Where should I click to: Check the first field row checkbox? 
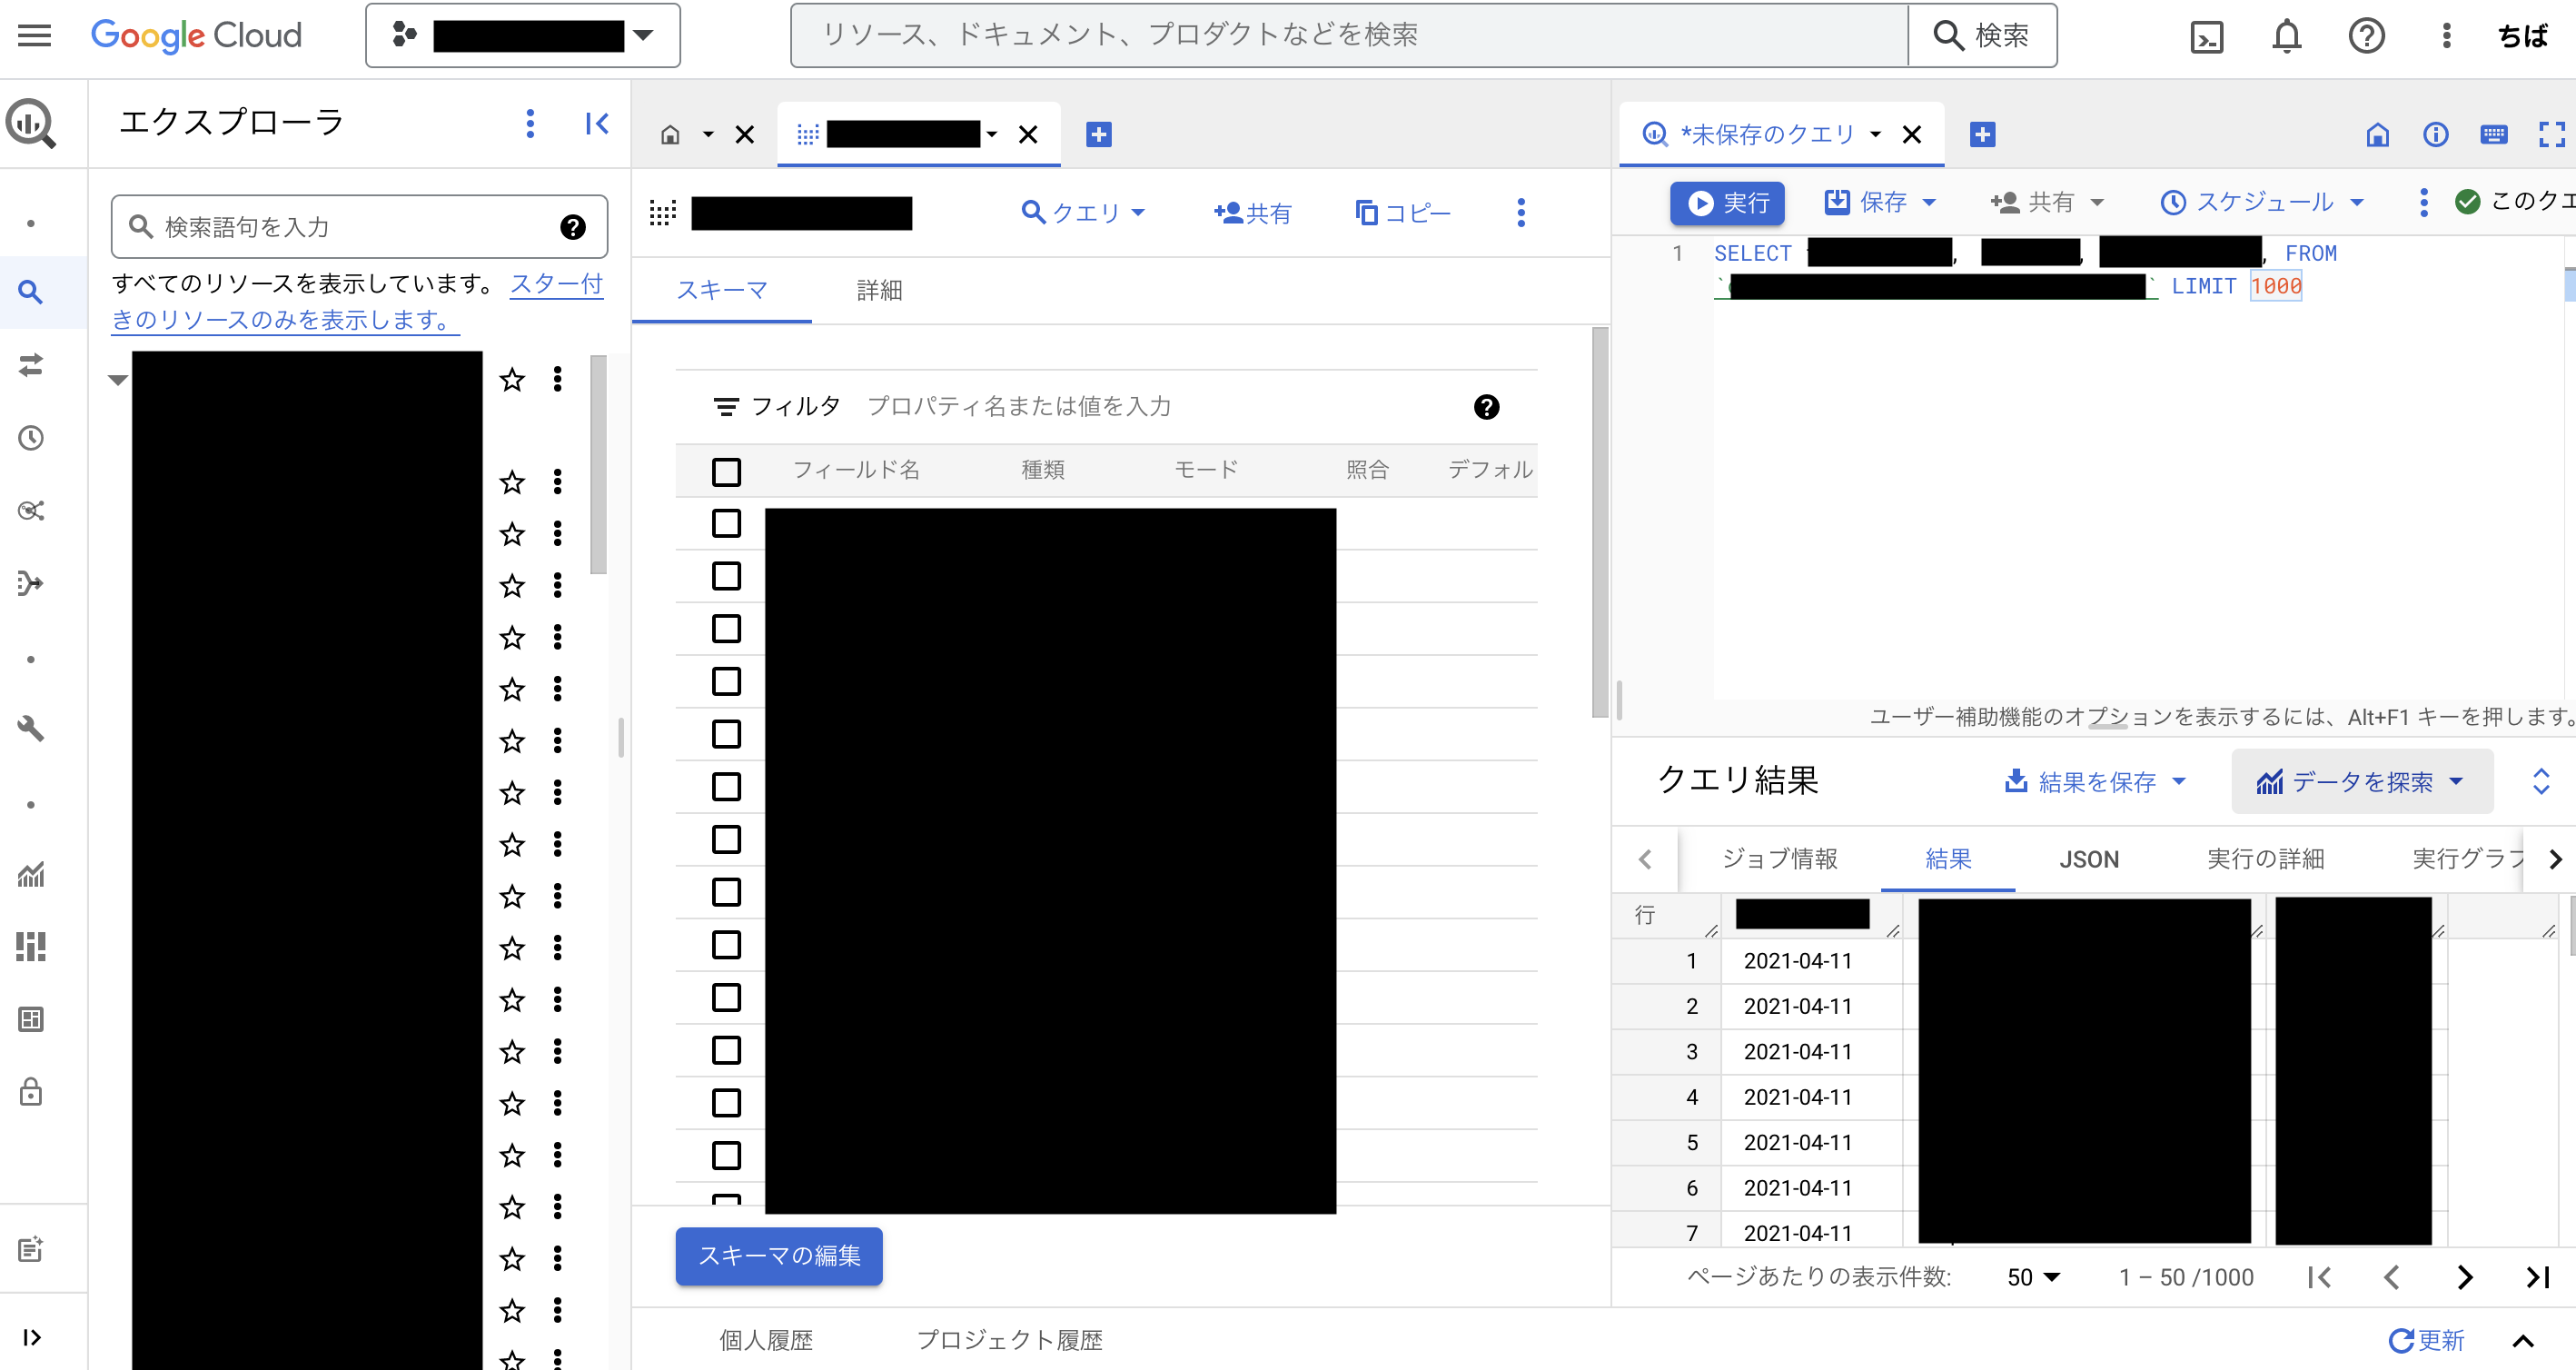725,523
